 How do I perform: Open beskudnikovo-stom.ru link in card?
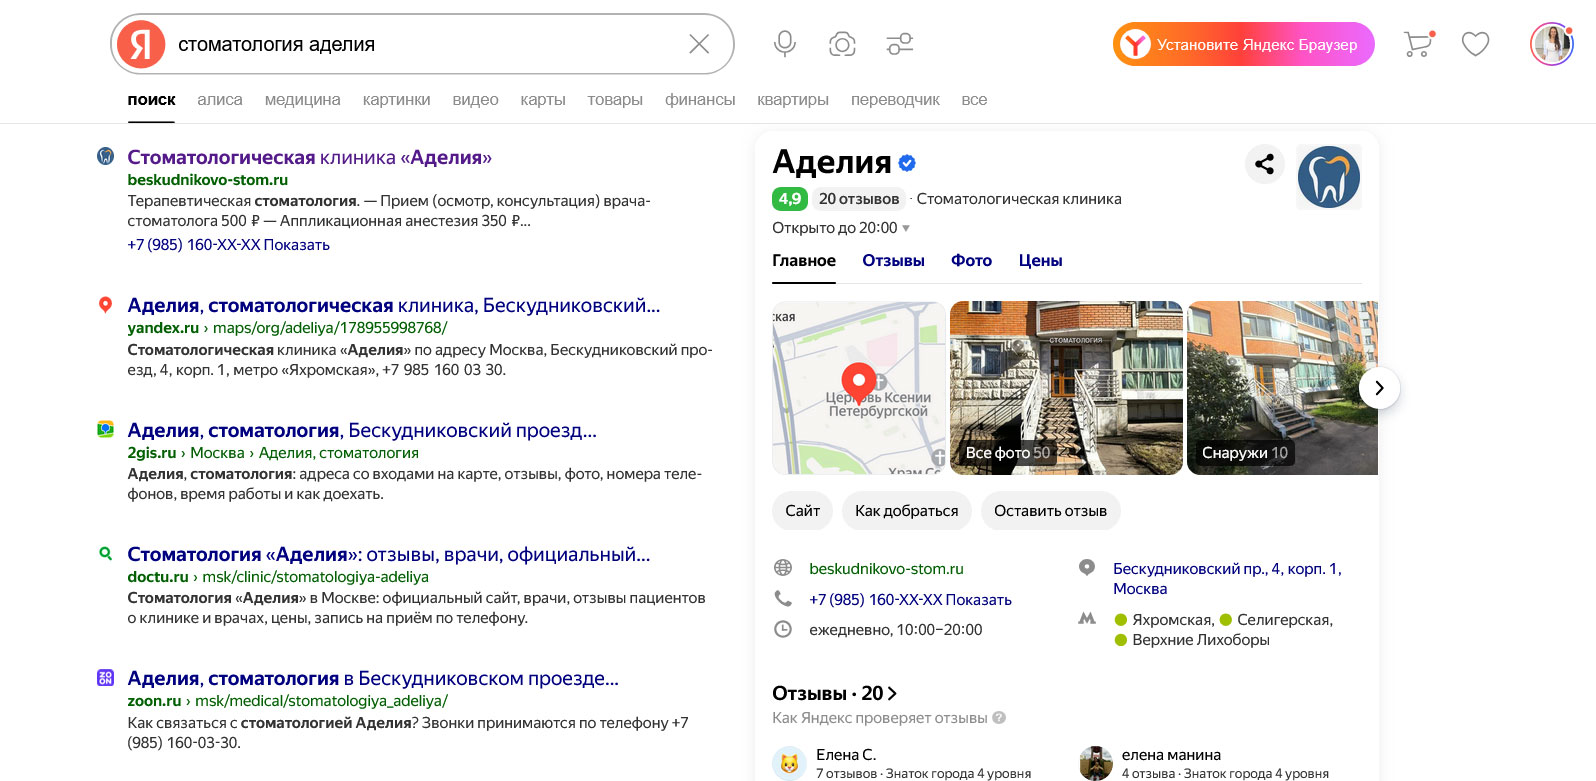tap(886, 569)
